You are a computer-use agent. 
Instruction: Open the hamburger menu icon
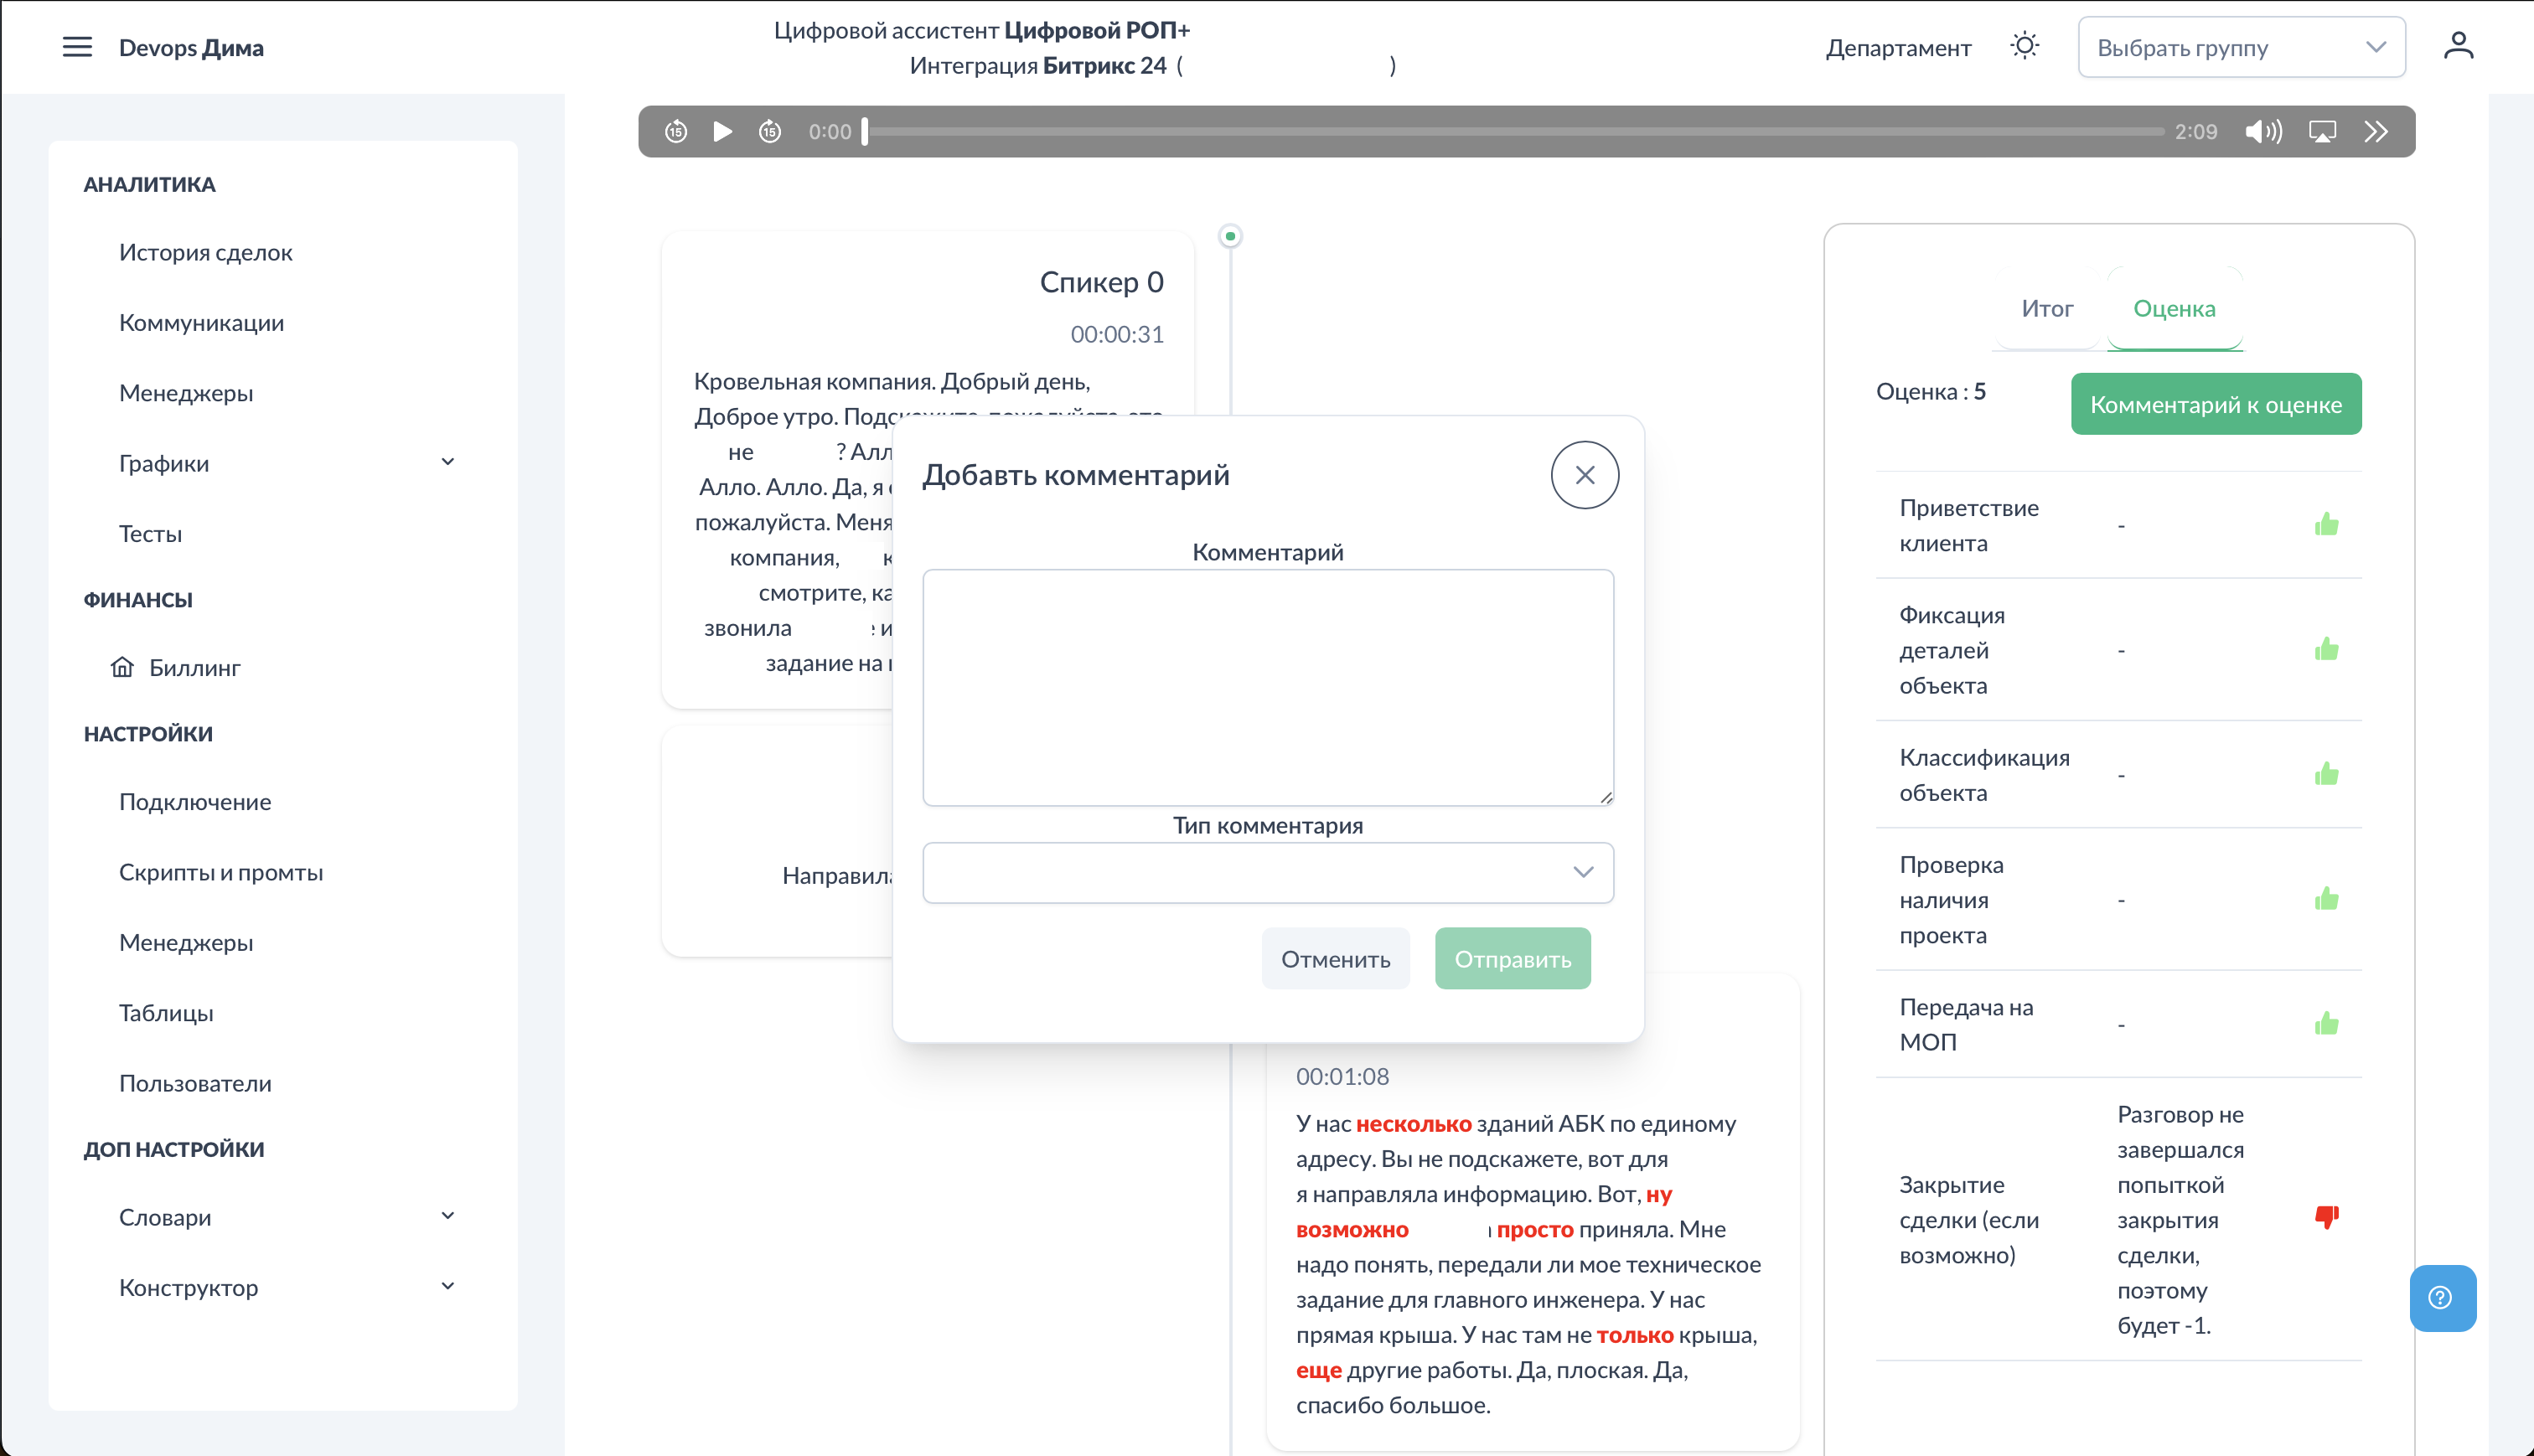(x=77, y=47)
